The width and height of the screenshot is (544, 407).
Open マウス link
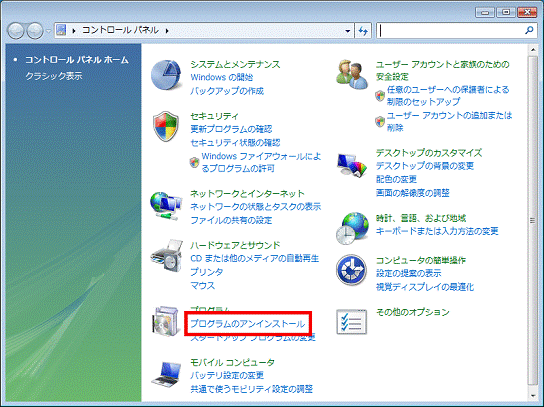(203, 285)
